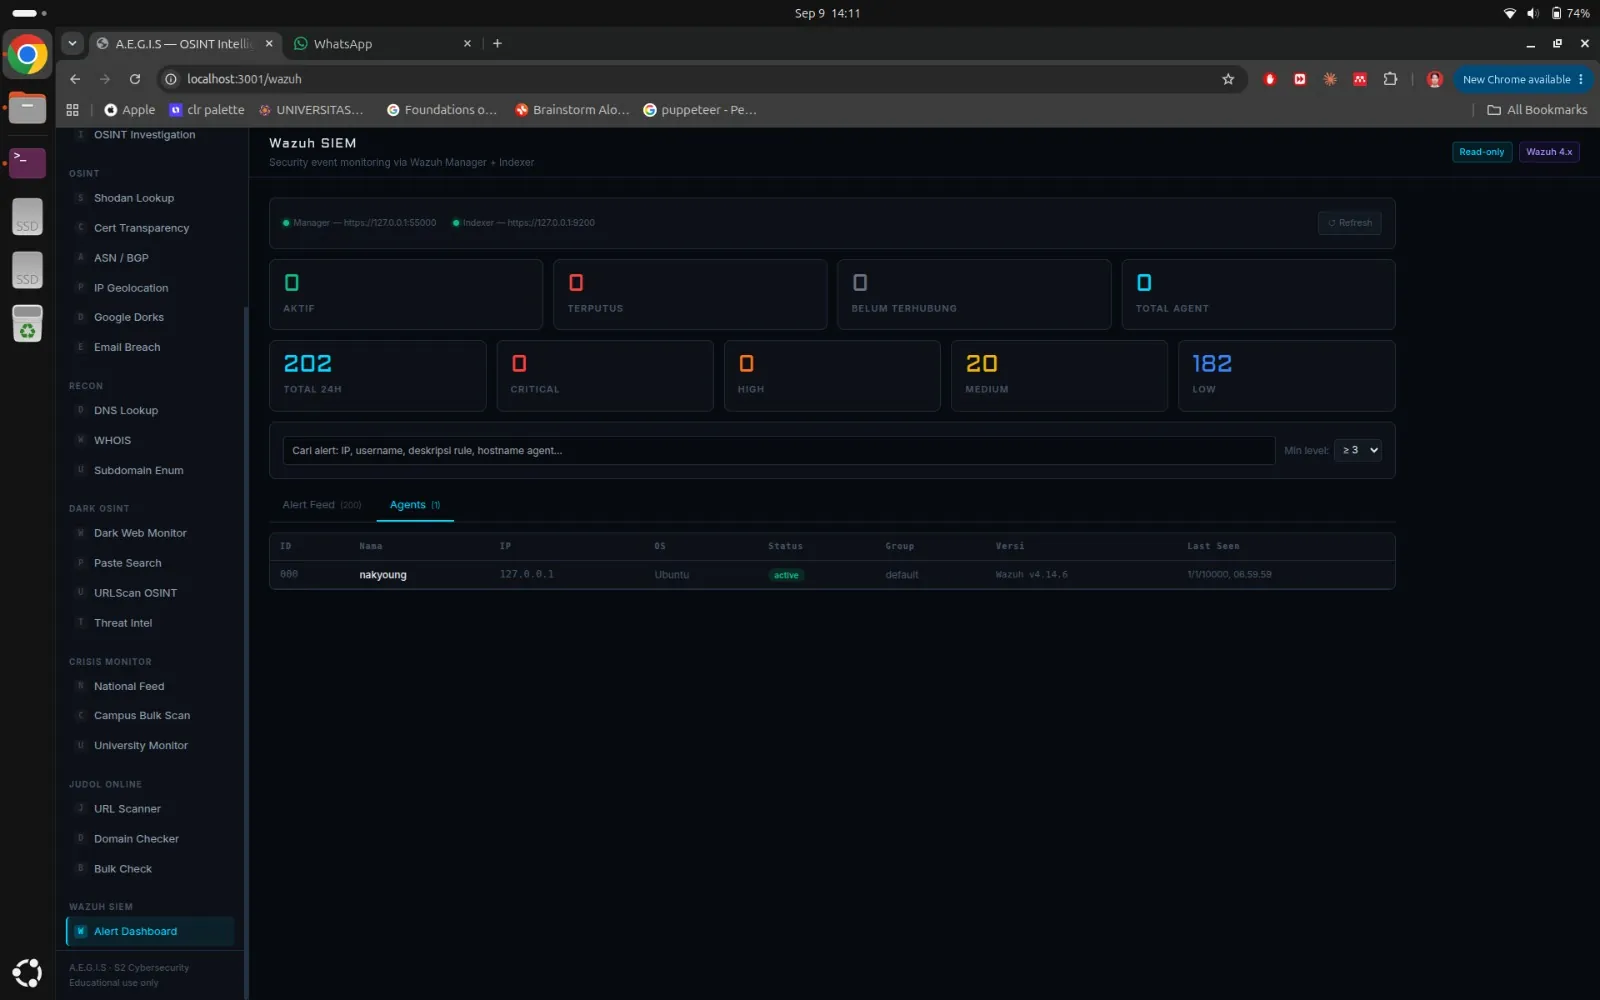Change the Min level dropdown
The image size is (1600, 1000).
coord(1358,450)
